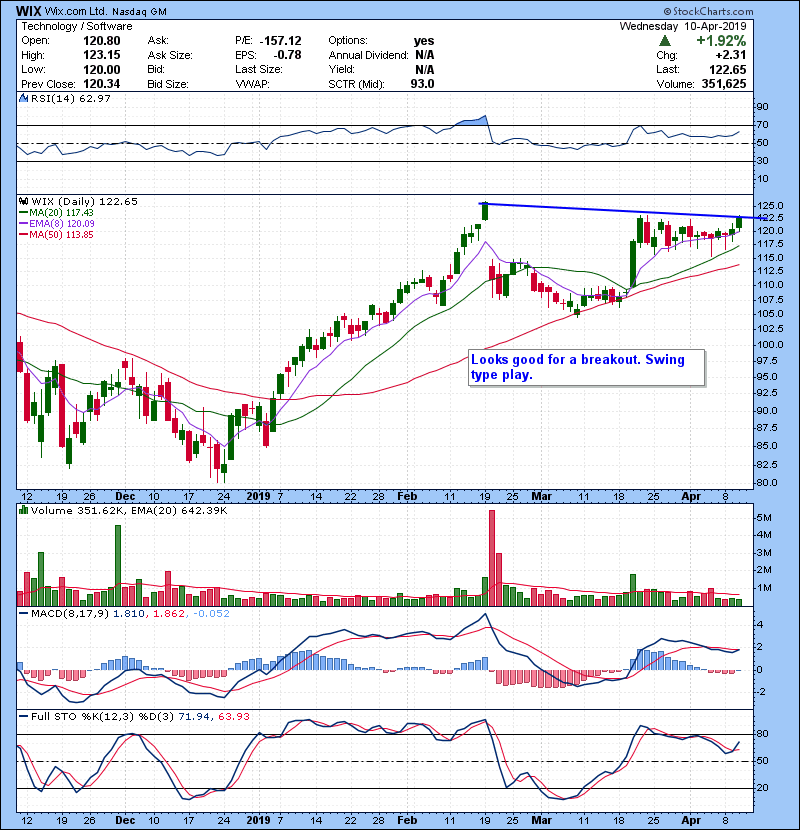This screenshot has height=830, width=800.
Task: Click the MA(20) 117.43 legend entry
Action: (56, 212)
